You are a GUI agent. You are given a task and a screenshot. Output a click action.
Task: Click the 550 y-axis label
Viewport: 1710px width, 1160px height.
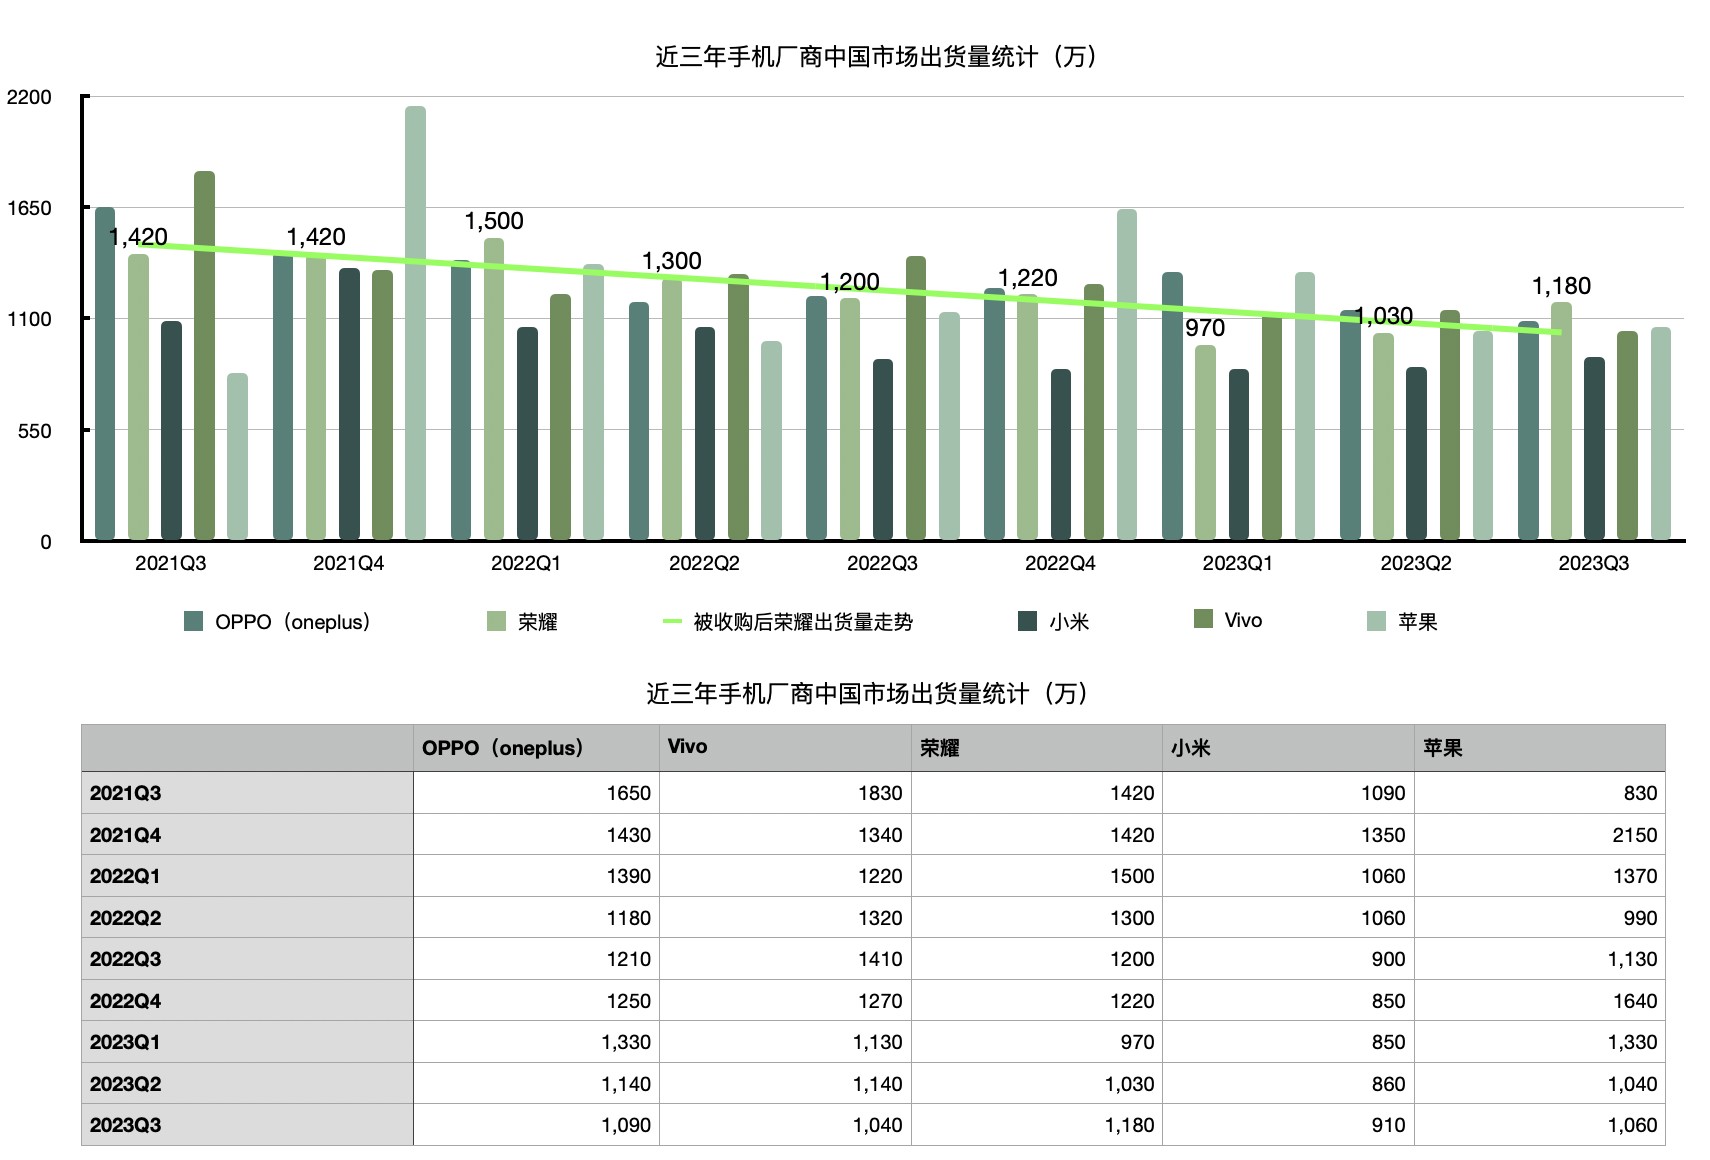point(34,431)
